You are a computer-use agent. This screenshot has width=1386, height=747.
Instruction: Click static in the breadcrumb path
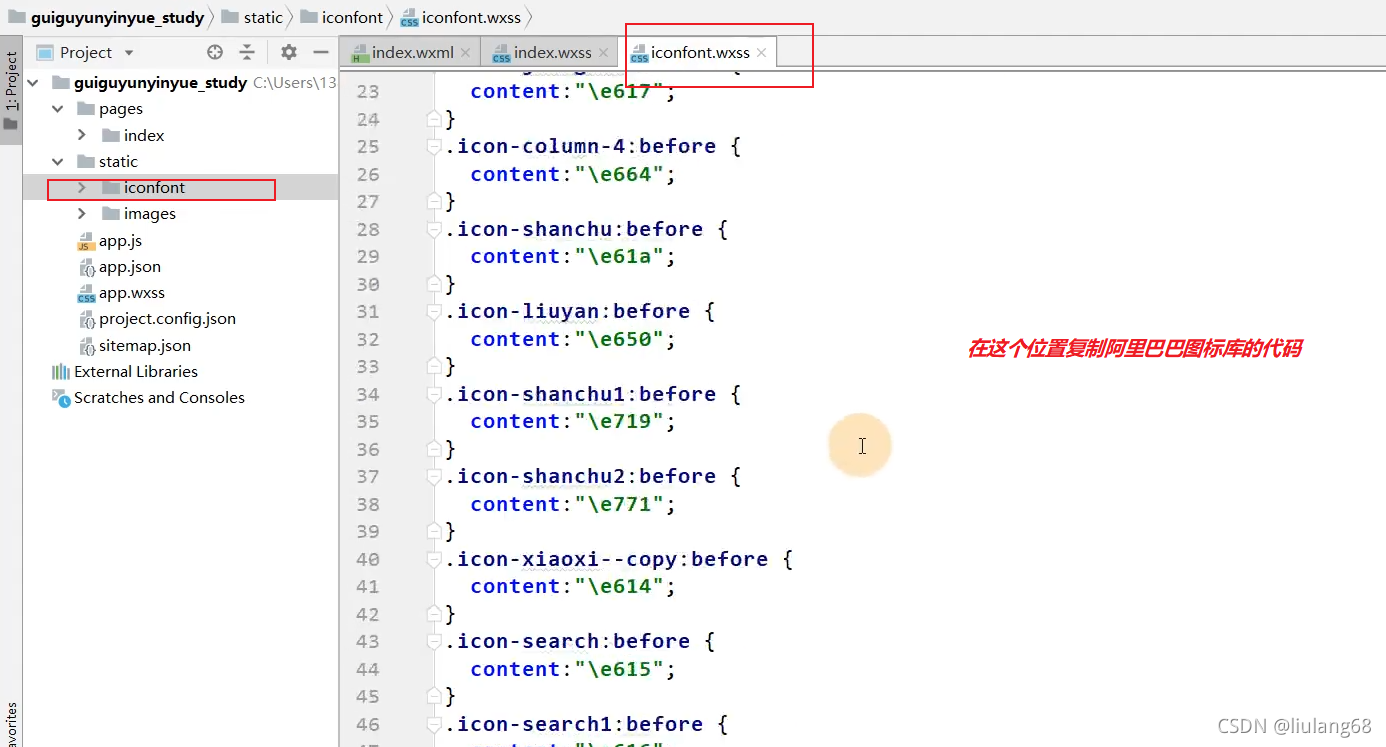(263, 17)
